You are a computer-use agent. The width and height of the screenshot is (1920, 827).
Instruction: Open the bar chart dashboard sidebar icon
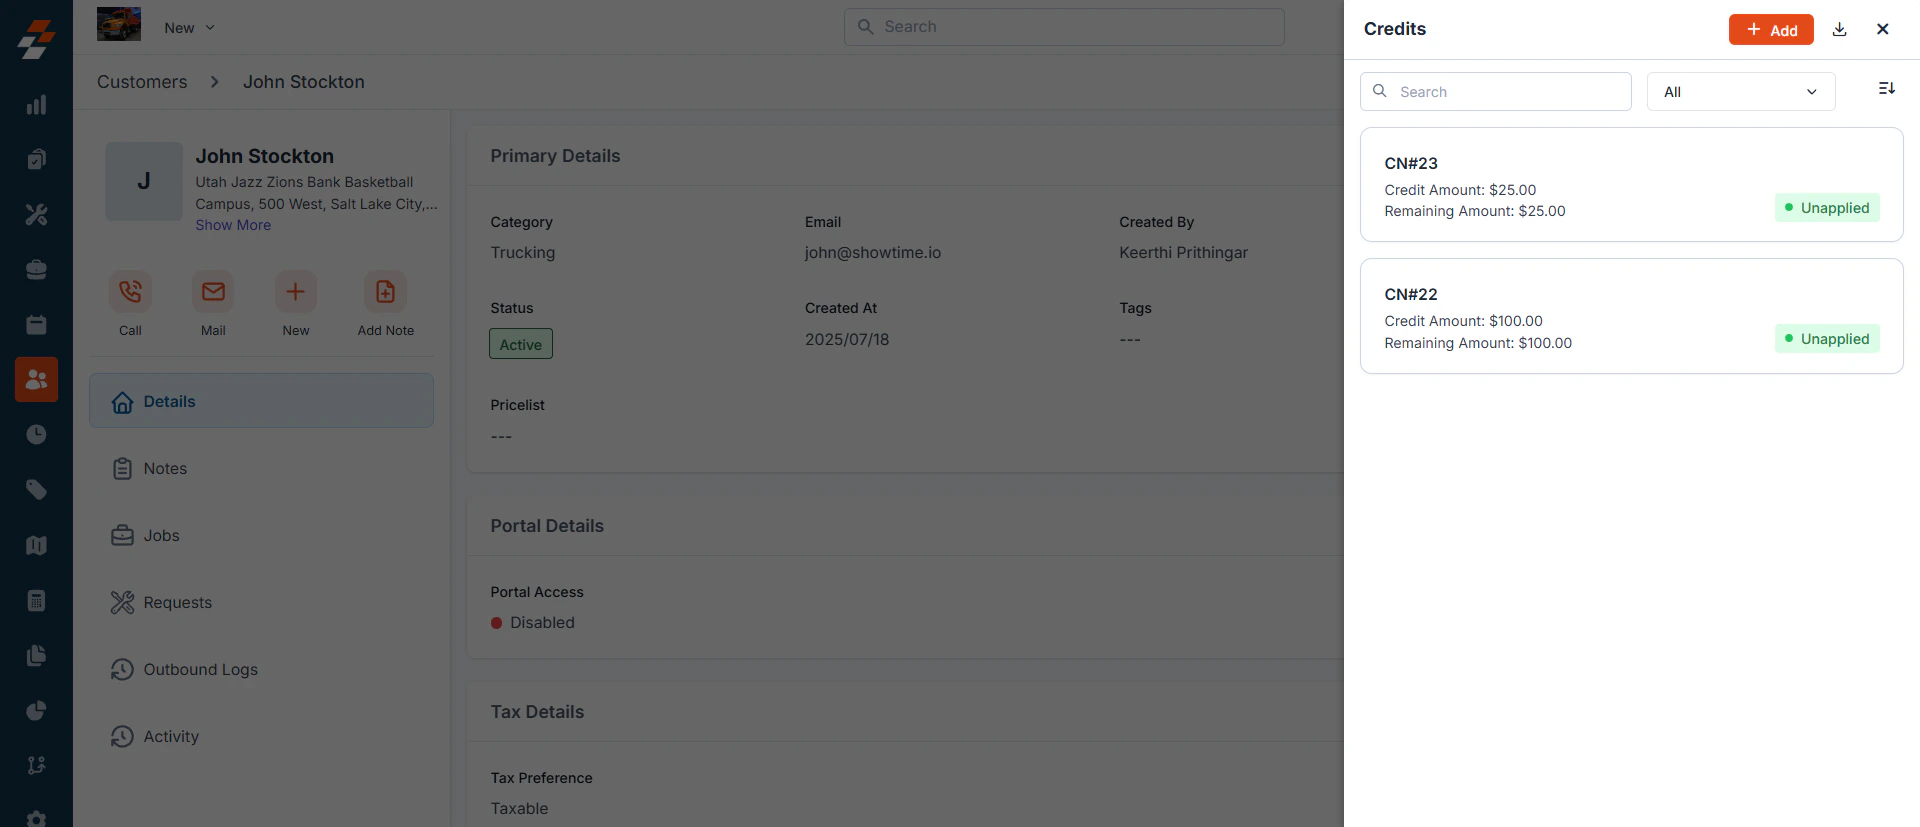36,105
